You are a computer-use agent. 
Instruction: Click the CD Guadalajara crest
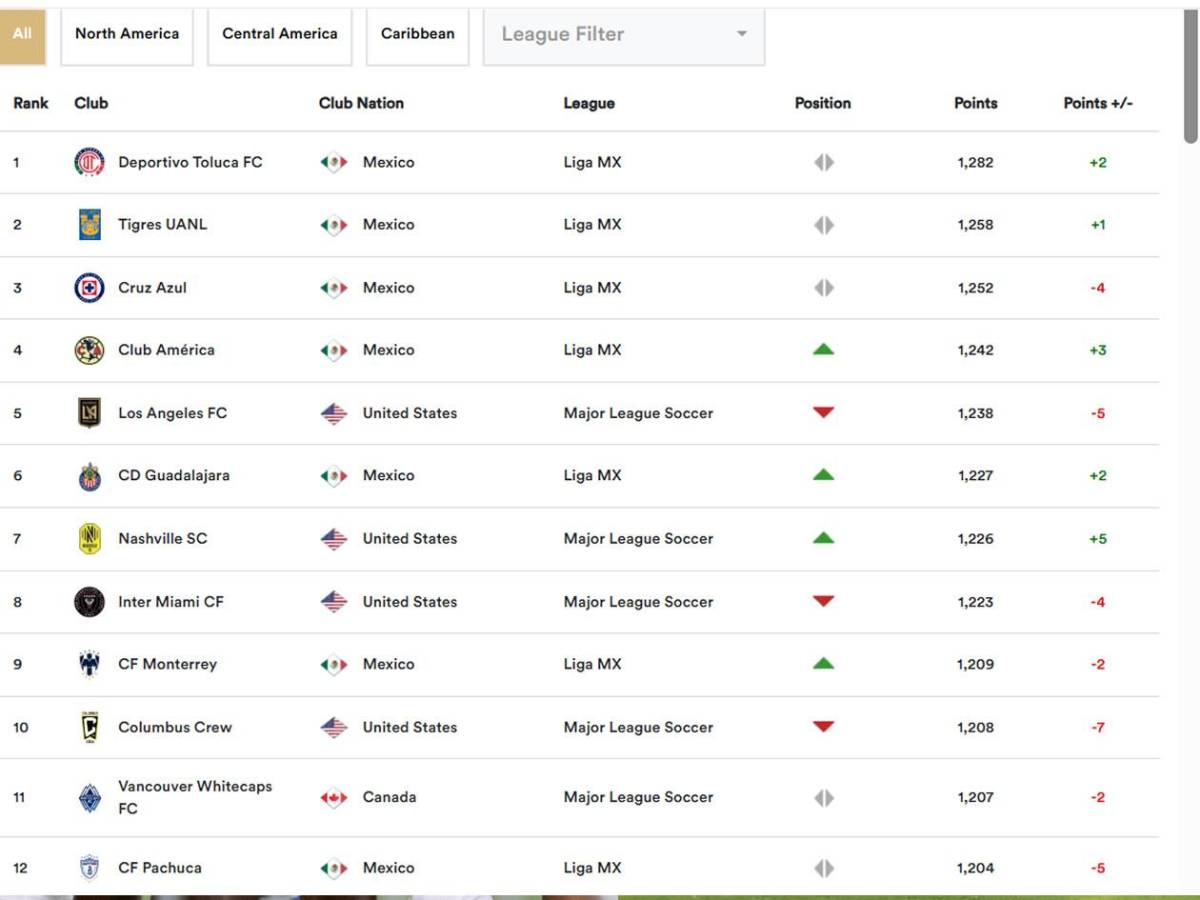tap(89, 476)
